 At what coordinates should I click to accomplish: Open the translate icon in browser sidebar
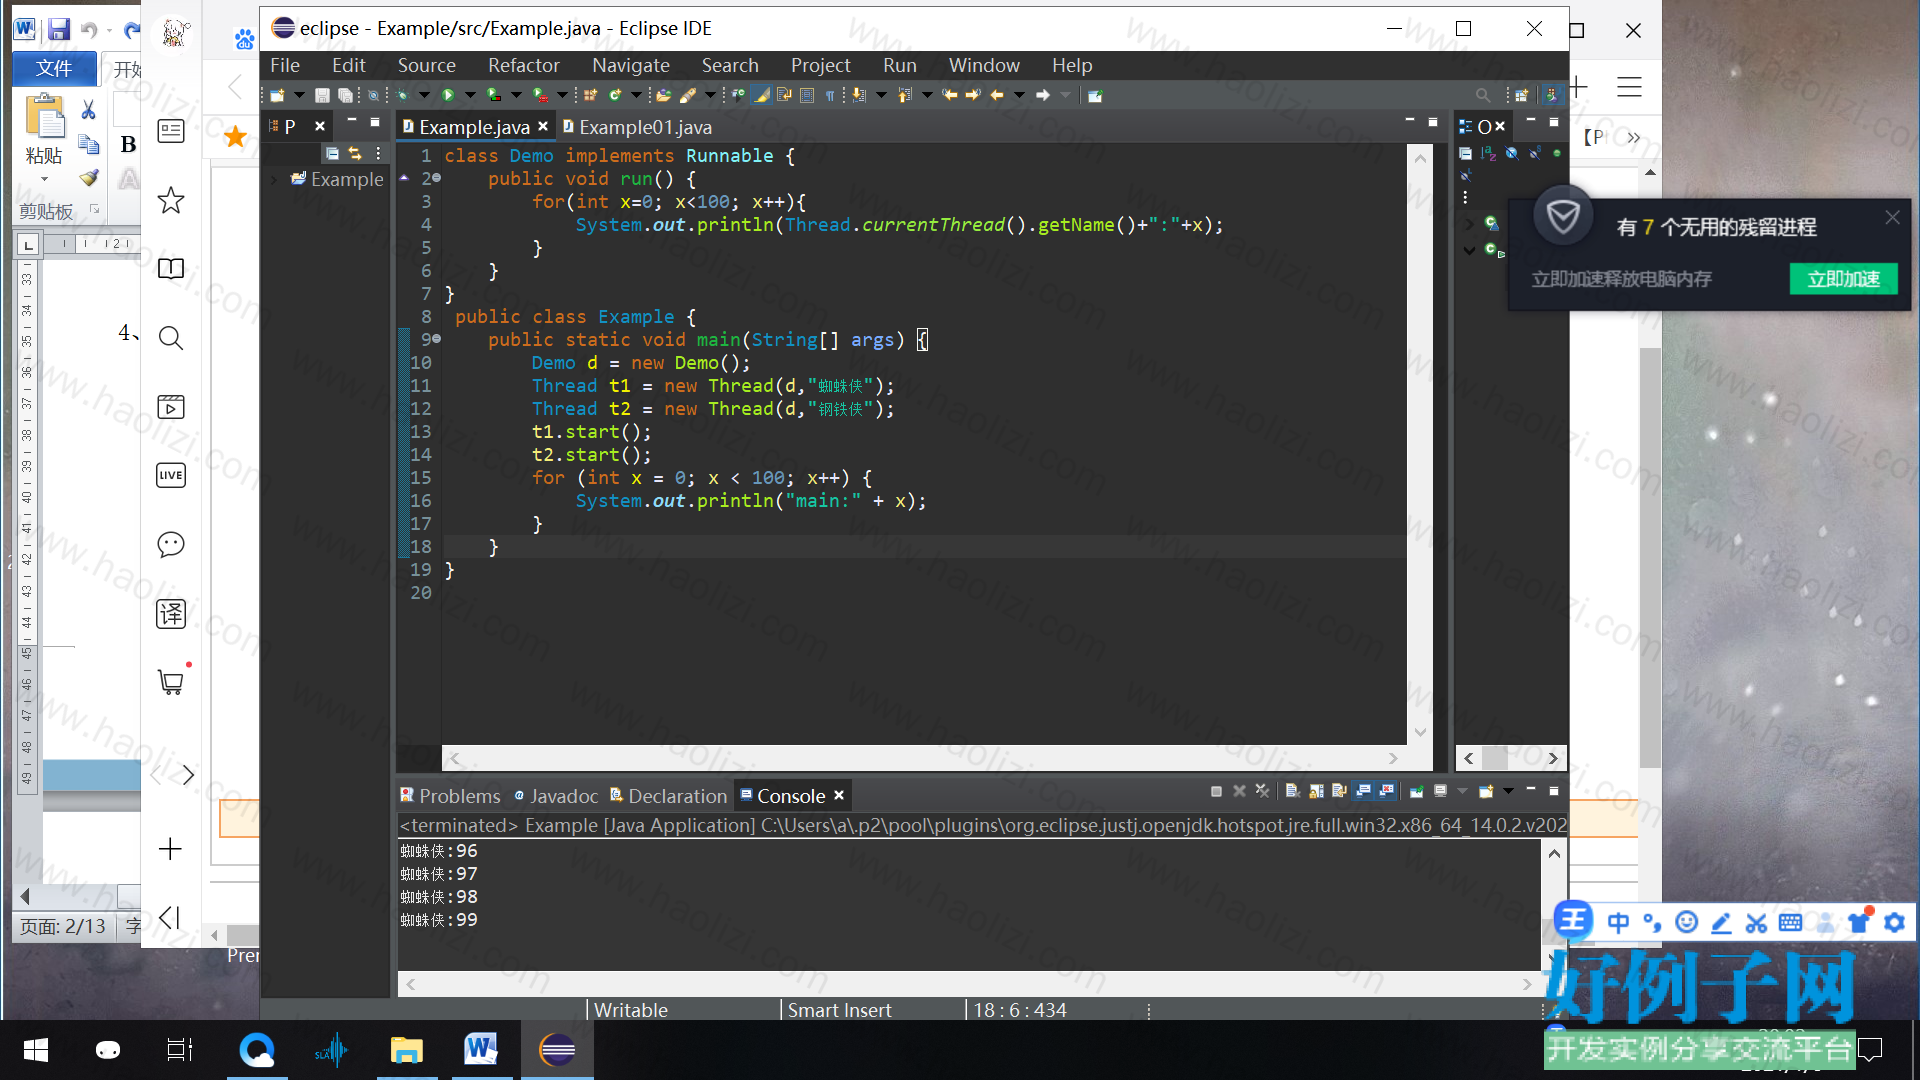click(x=171, y=613)
